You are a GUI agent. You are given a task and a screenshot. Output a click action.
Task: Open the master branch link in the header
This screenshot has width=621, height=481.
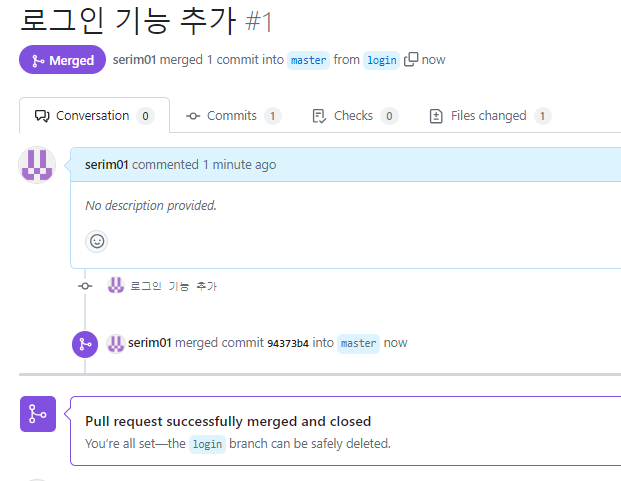coord(309,60)
